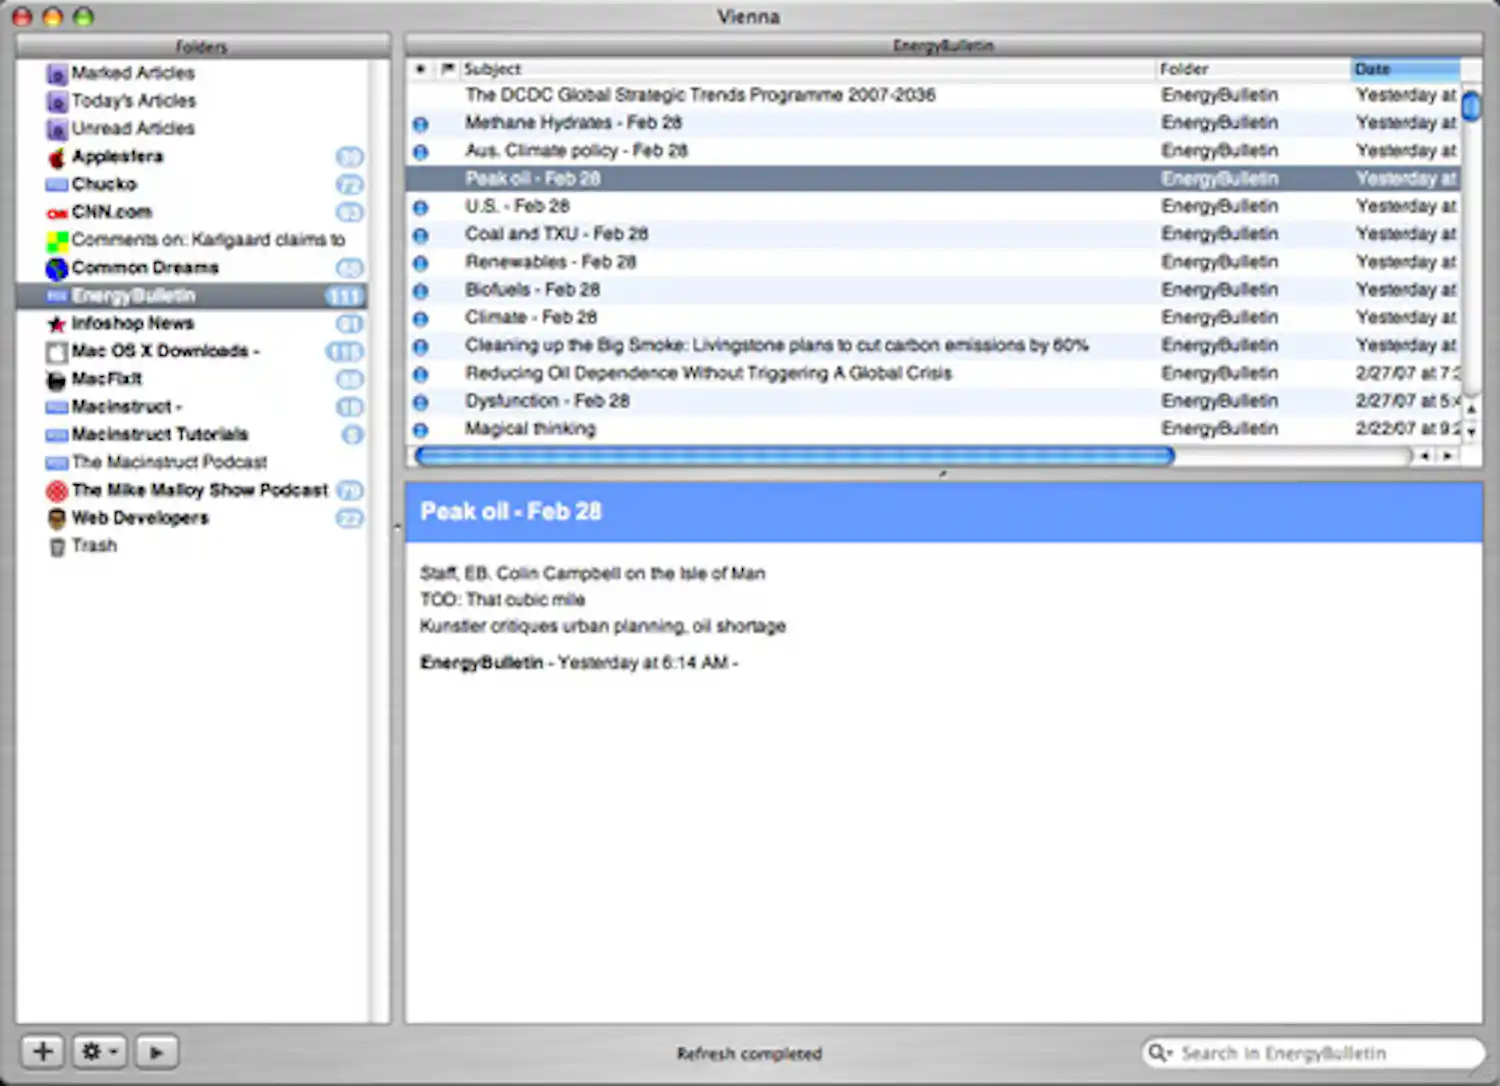Screen dimensions: 1500x1086
Task: Click the EnergyBulletin link in article preview
Action: (481, 662)
